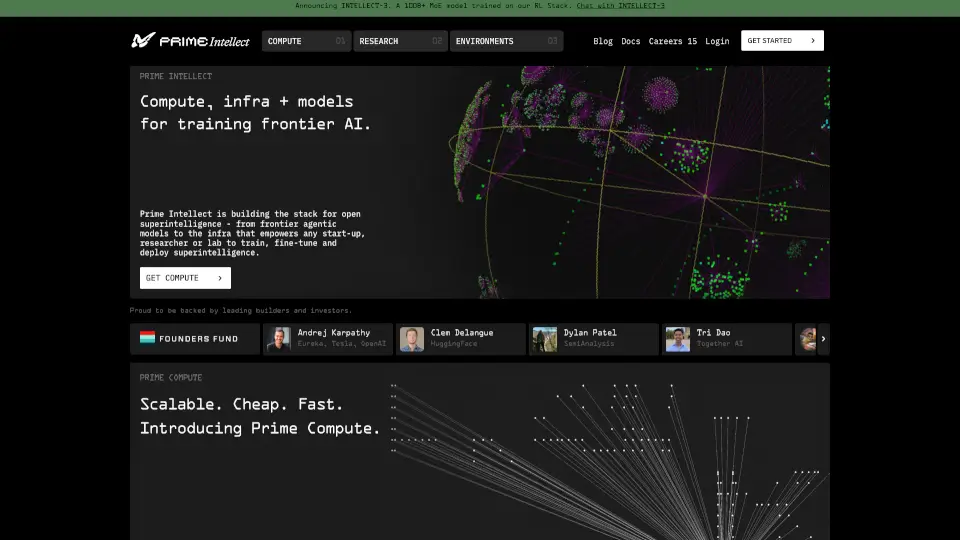Image resolution: width=960 pixels, height=540 pixels.
Task: Select the partially visible last investor card
Action: coord(806,339)
